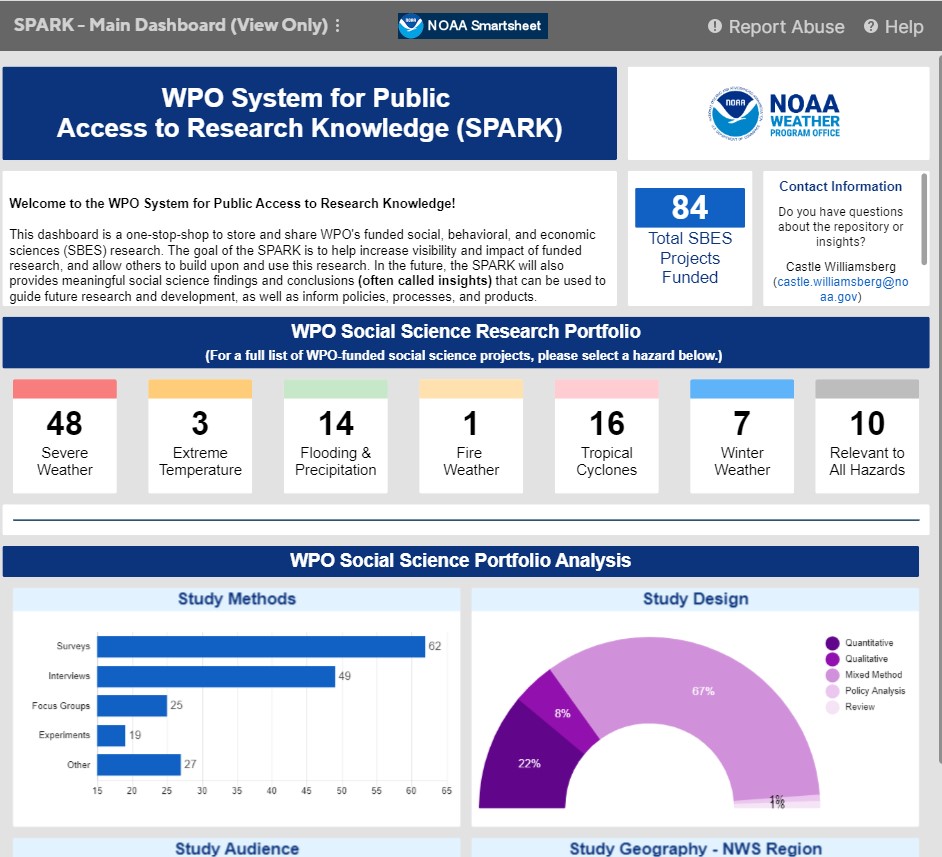Open the Fire Weather hazard card
942x857 pixels.
pyautogui.click(x=471, y=436)
